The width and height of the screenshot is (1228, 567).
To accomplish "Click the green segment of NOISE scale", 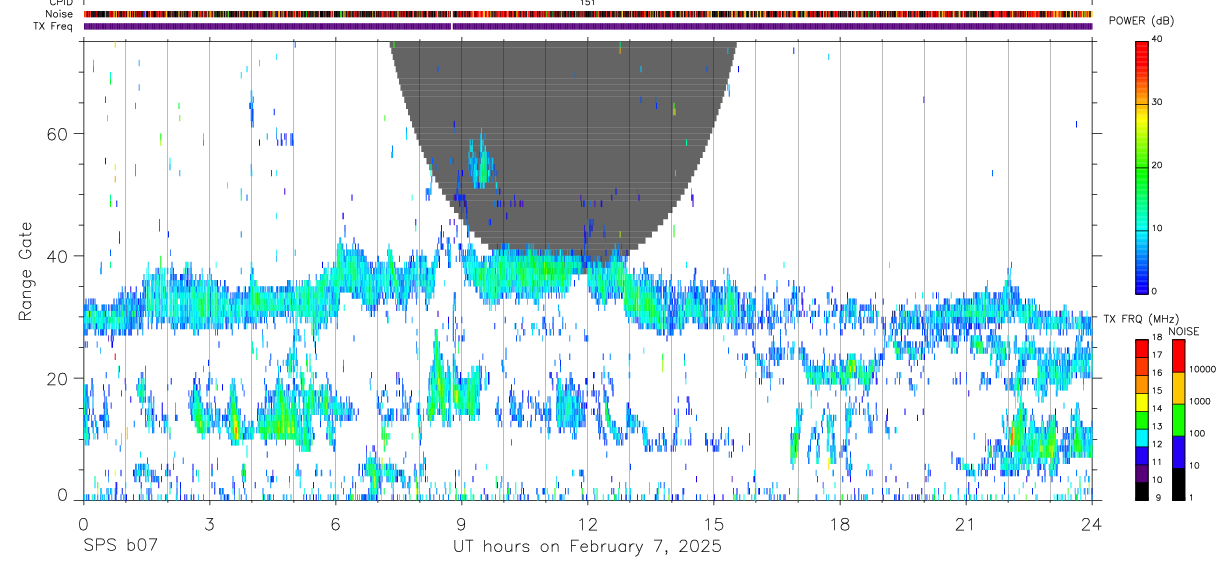I will point(1178,420).
